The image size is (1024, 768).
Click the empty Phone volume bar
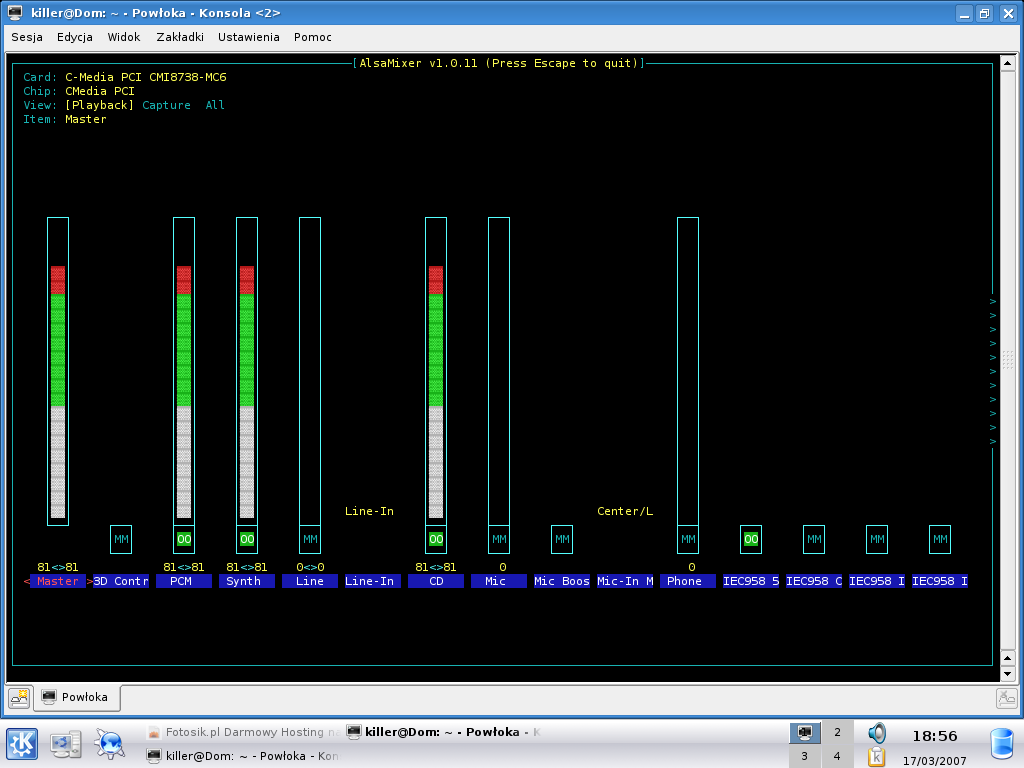(x=688, y=371)
